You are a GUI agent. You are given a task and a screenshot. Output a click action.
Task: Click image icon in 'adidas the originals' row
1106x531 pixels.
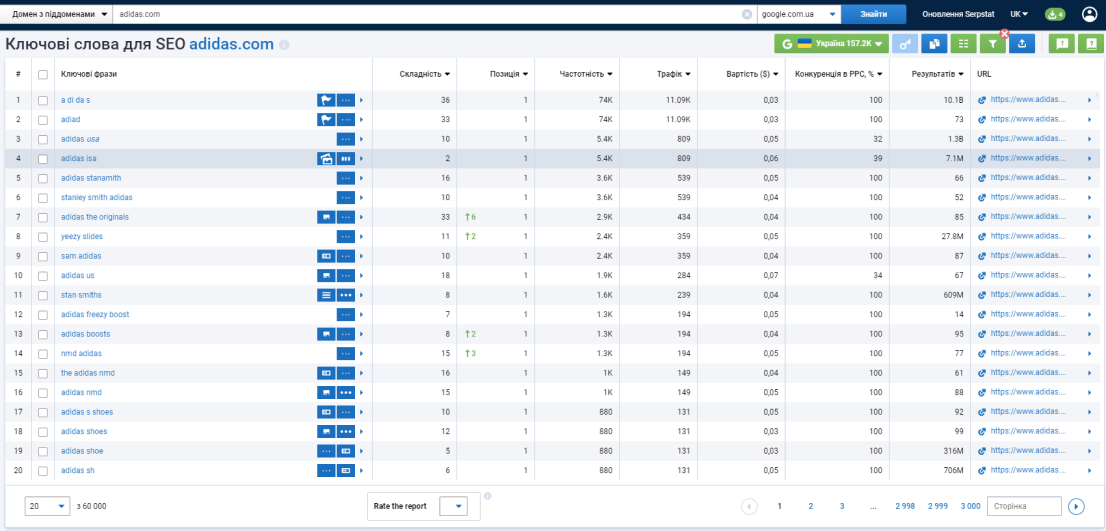click(x=326, y=217)
